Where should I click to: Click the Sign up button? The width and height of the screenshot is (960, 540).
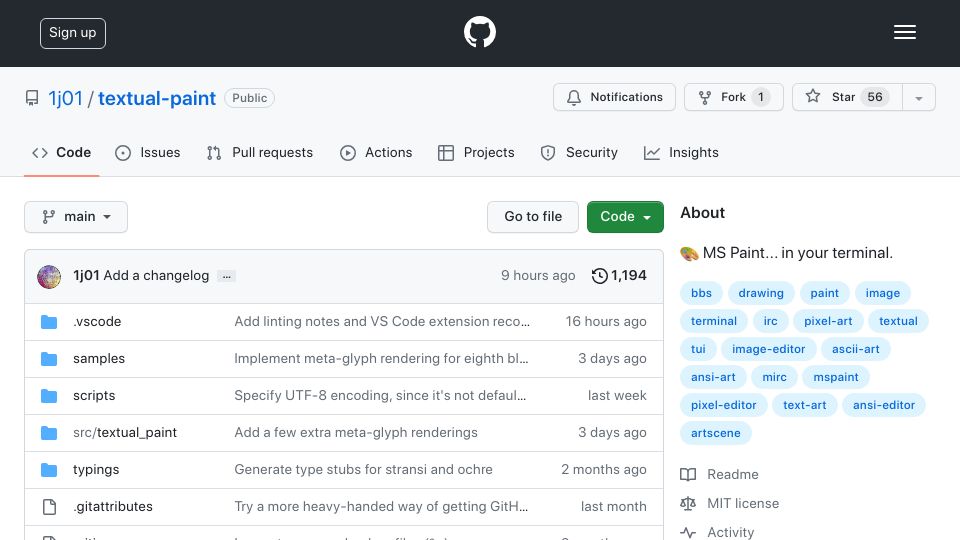(73, 33)
